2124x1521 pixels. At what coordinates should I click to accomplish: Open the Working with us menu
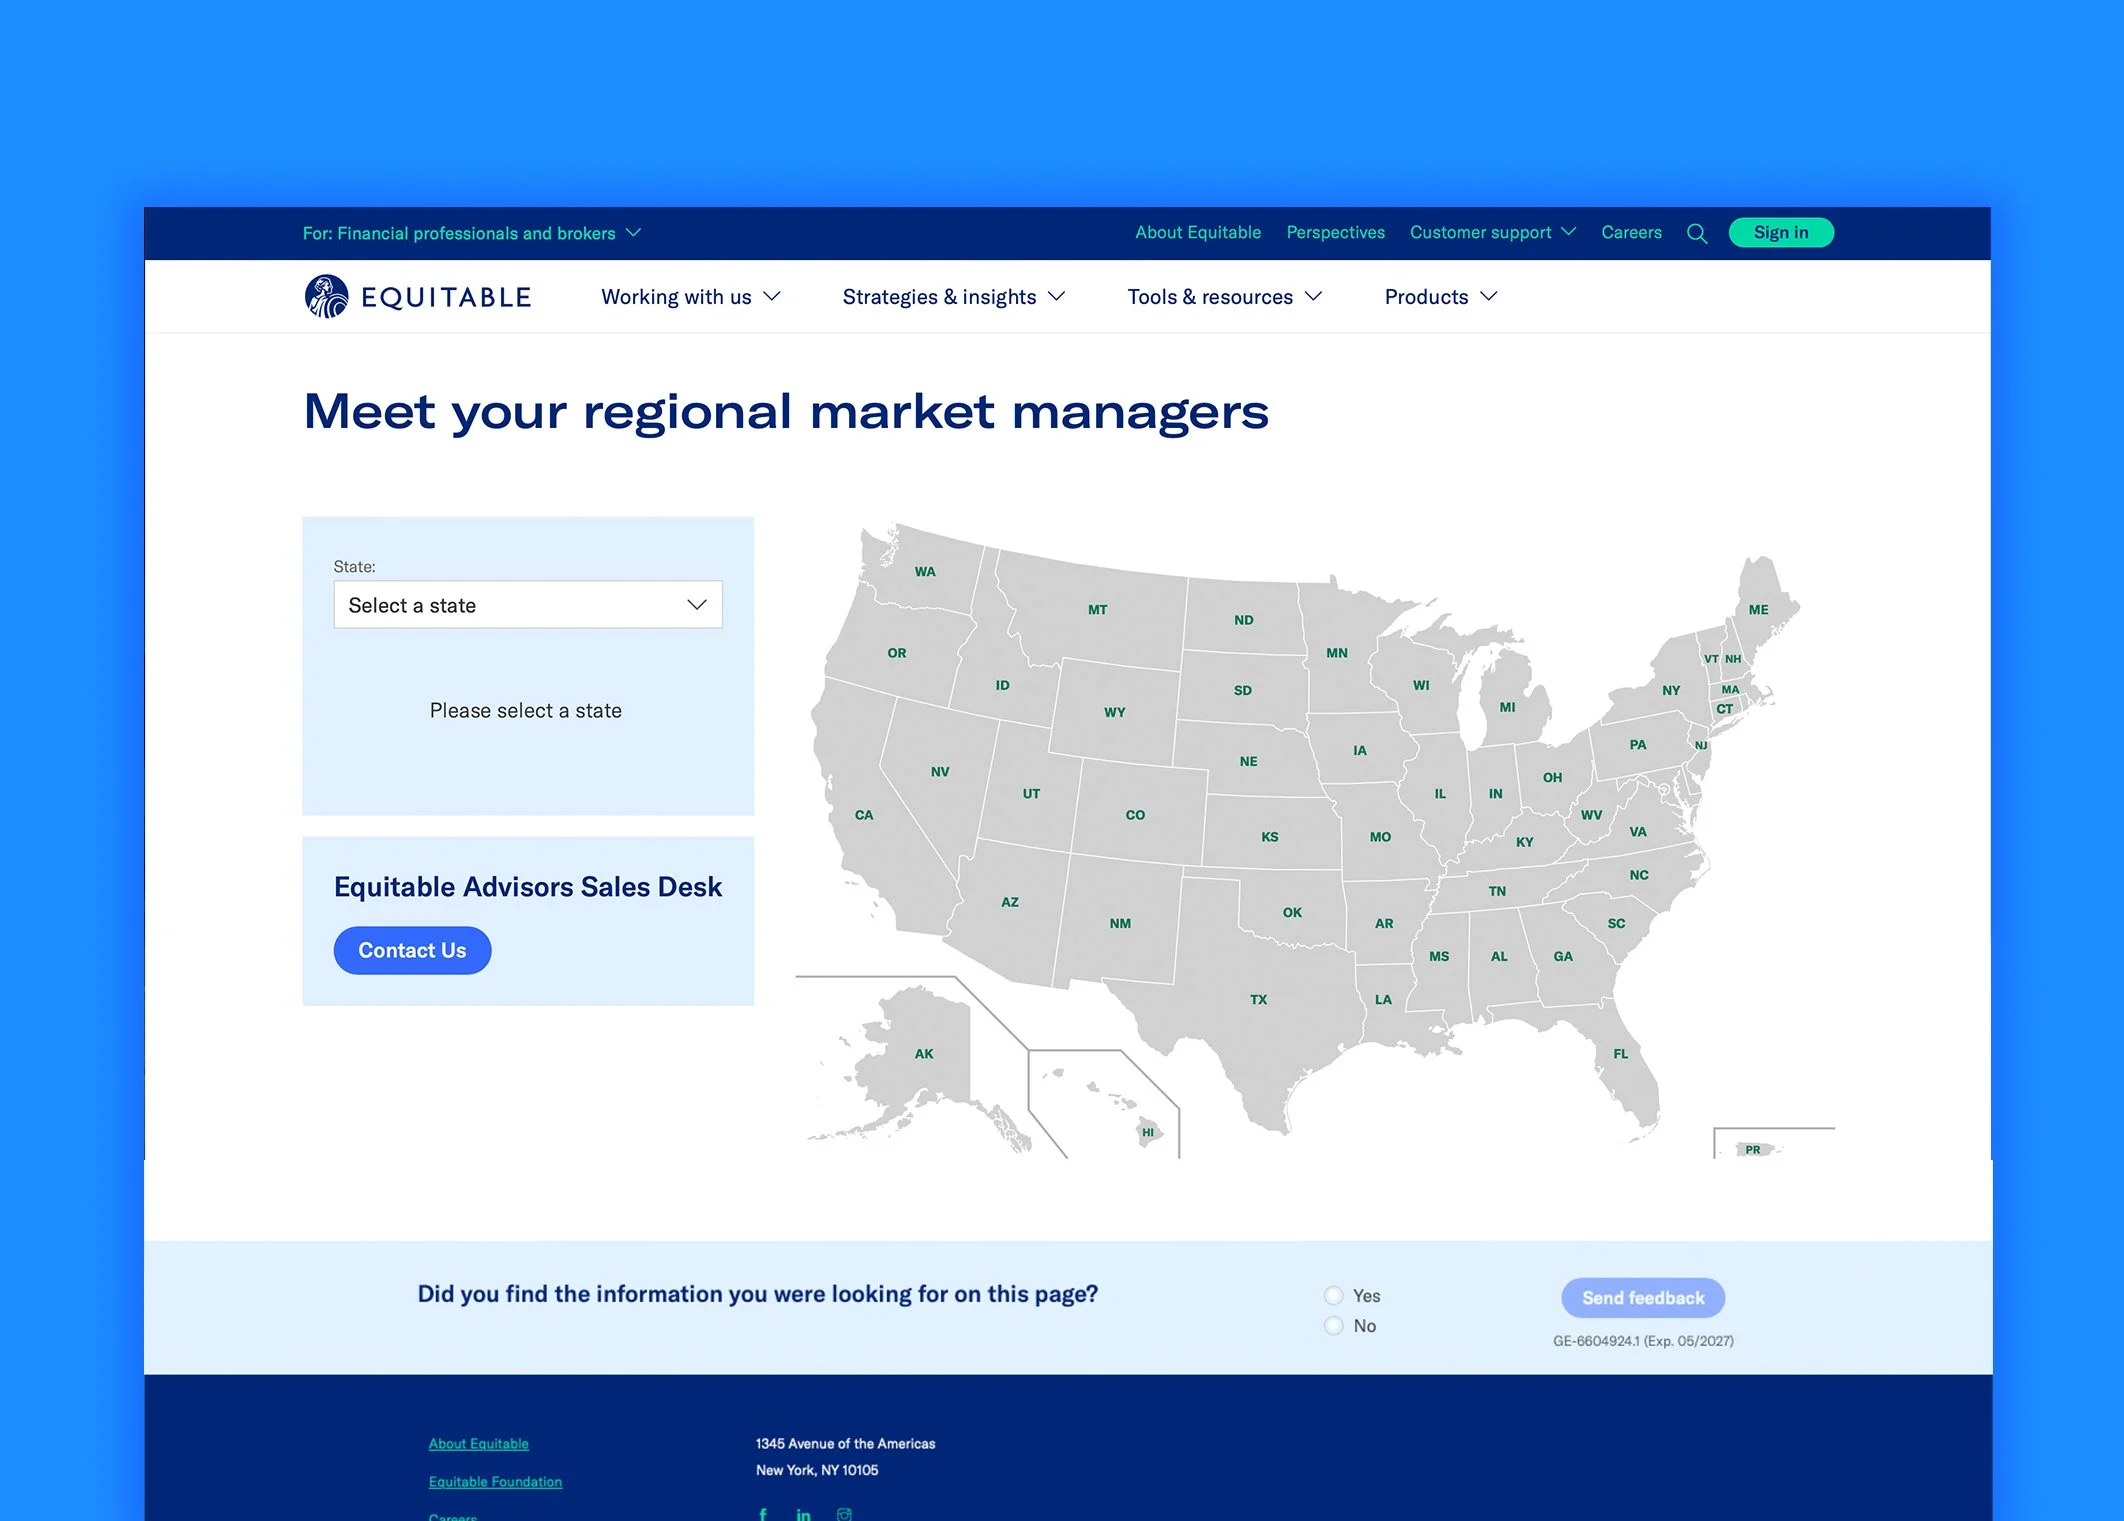(690, 297)
